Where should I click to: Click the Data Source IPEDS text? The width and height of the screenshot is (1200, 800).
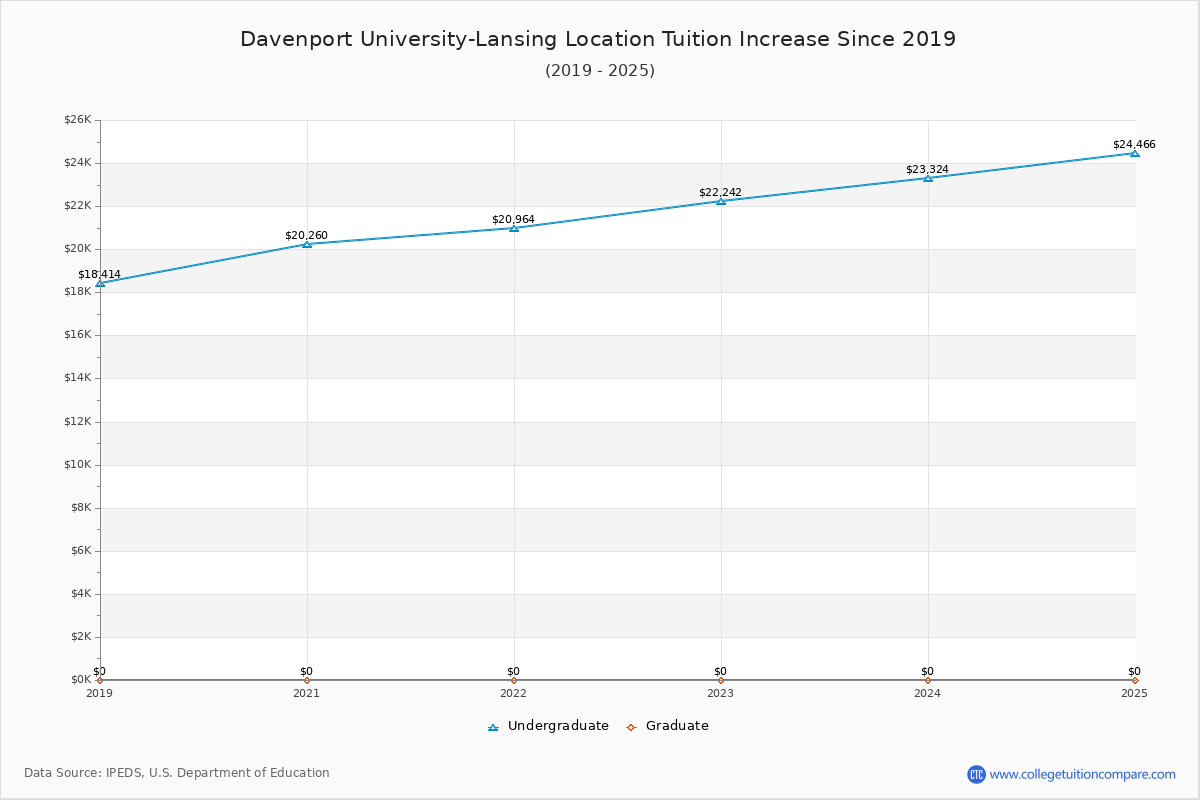click(x=177, y=773)
